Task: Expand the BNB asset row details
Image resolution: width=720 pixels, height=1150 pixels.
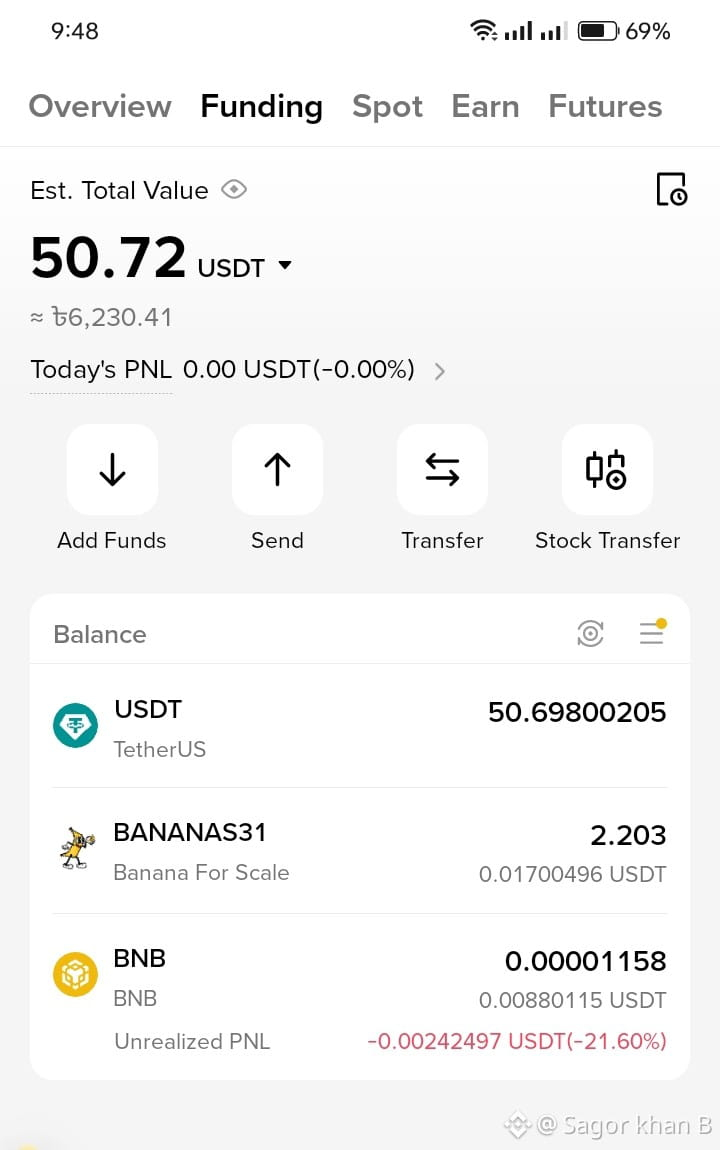Action: [x=360, y=997]
